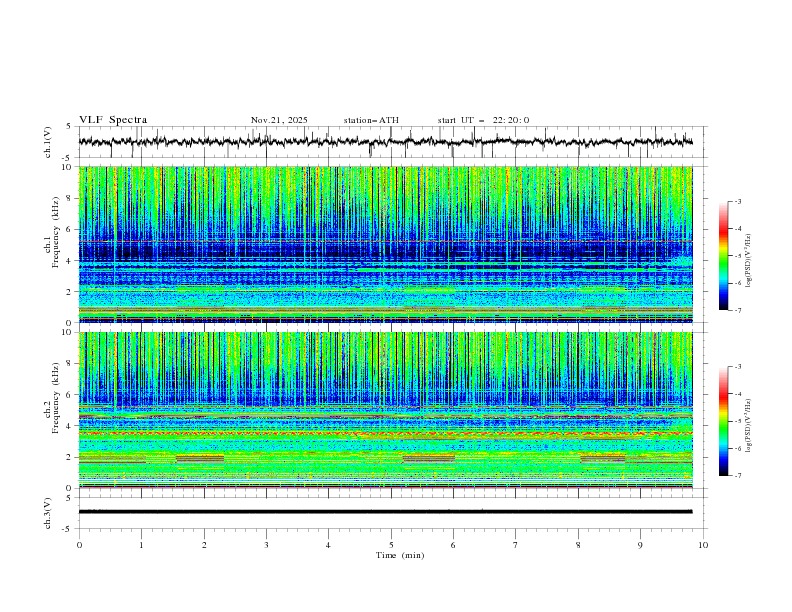
Task: Click the -3 label on upper color bar
Action: point(737,201)
